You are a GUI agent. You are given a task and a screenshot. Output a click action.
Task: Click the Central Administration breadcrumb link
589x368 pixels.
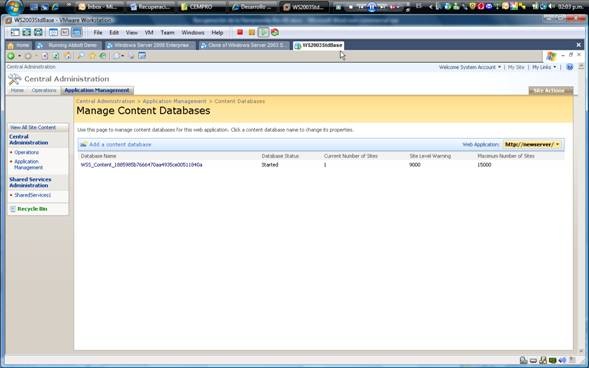coord(105,101)
